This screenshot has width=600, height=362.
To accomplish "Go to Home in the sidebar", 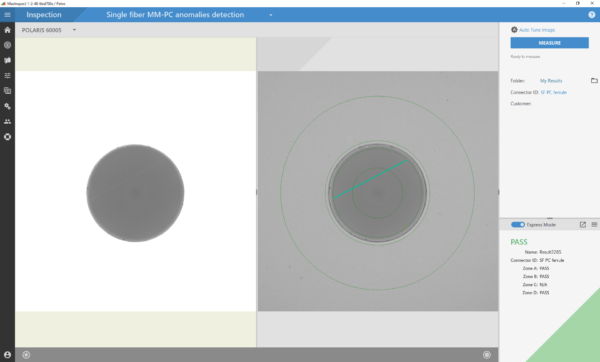I will pyautogui.click(x=7, y=30).
